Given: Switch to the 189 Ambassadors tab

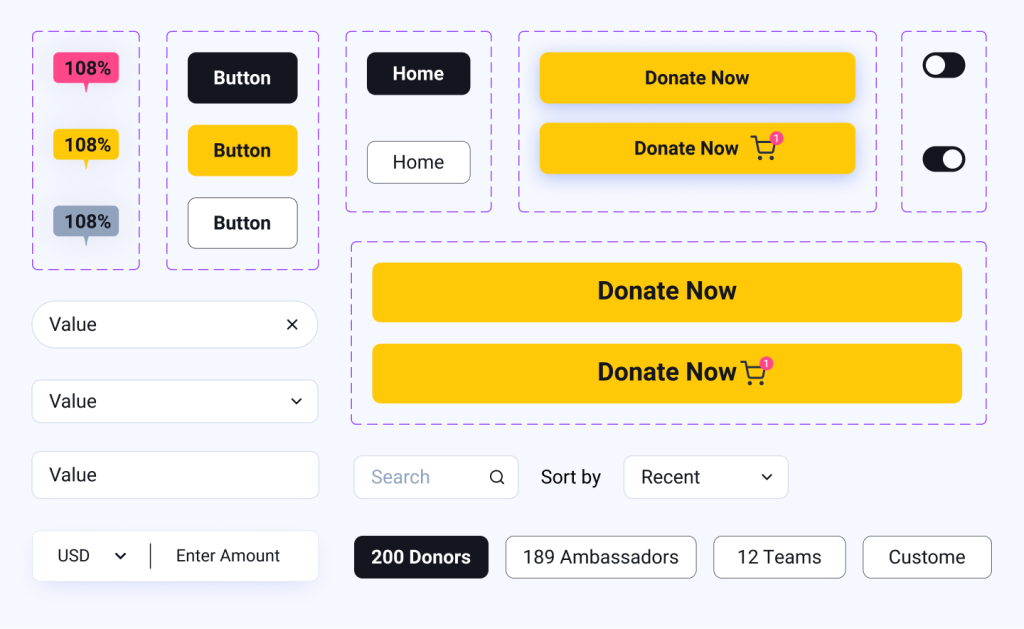Looking at the screenshot, I should click(x=600, y=557).
